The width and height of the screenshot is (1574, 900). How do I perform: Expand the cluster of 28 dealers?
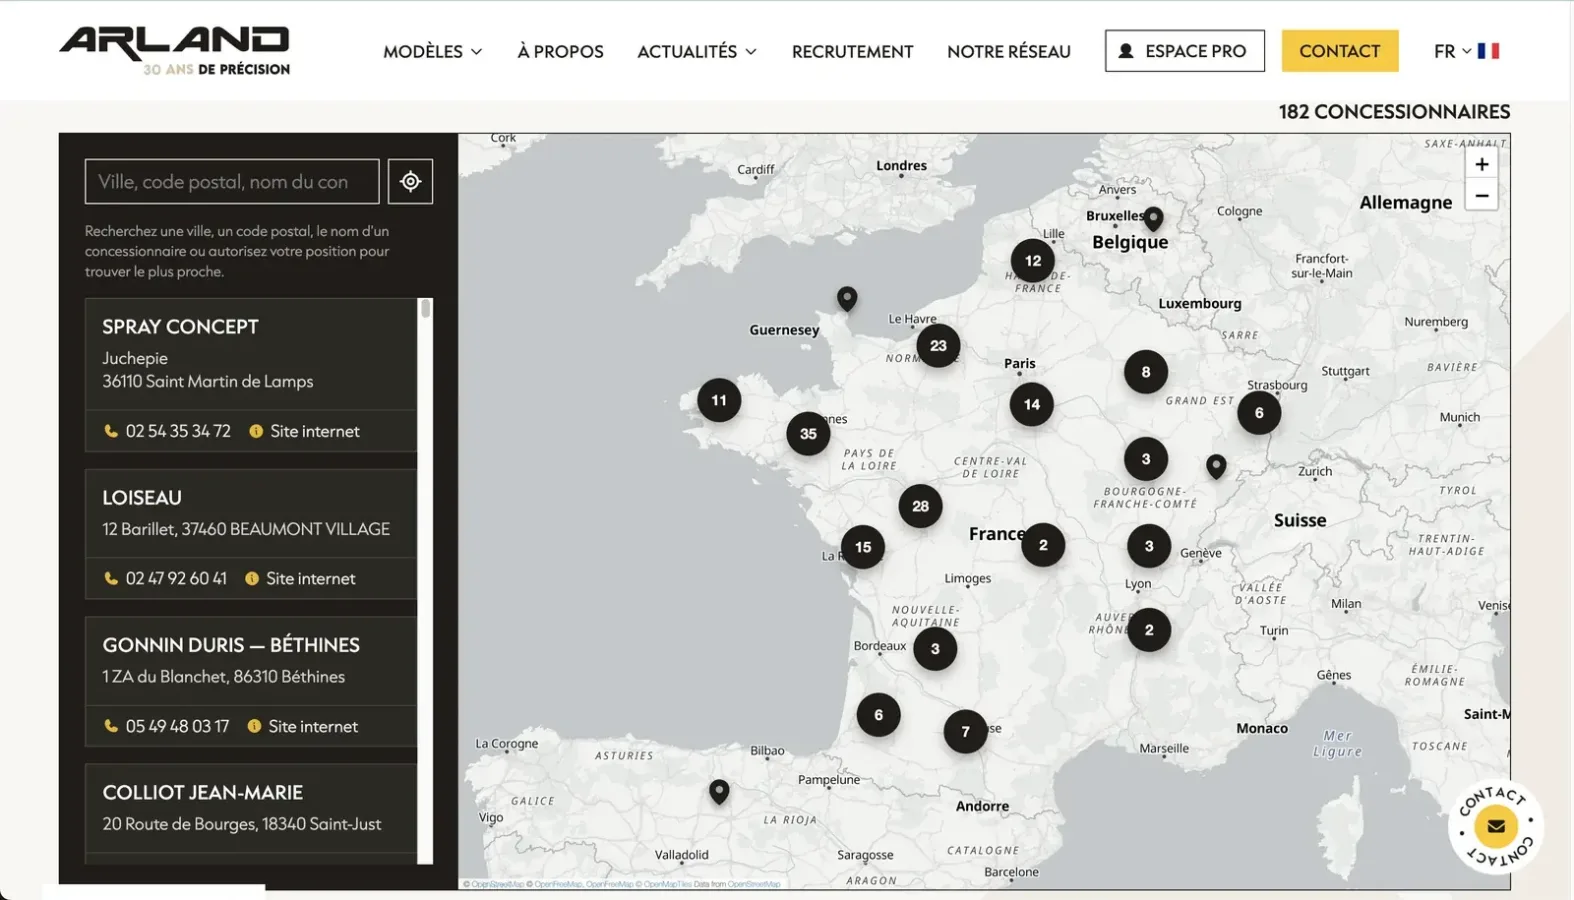(x=920, y=506)
